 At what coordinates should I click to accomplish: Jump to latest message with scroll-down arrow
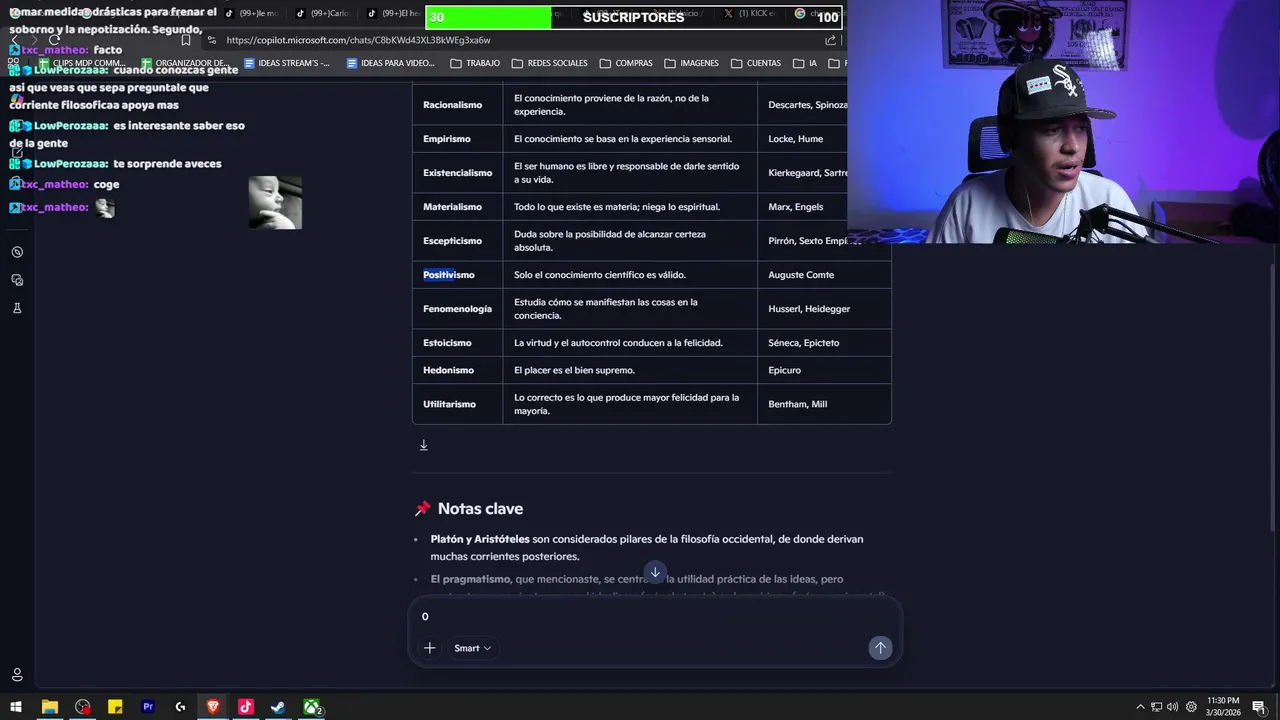[655, 573]
